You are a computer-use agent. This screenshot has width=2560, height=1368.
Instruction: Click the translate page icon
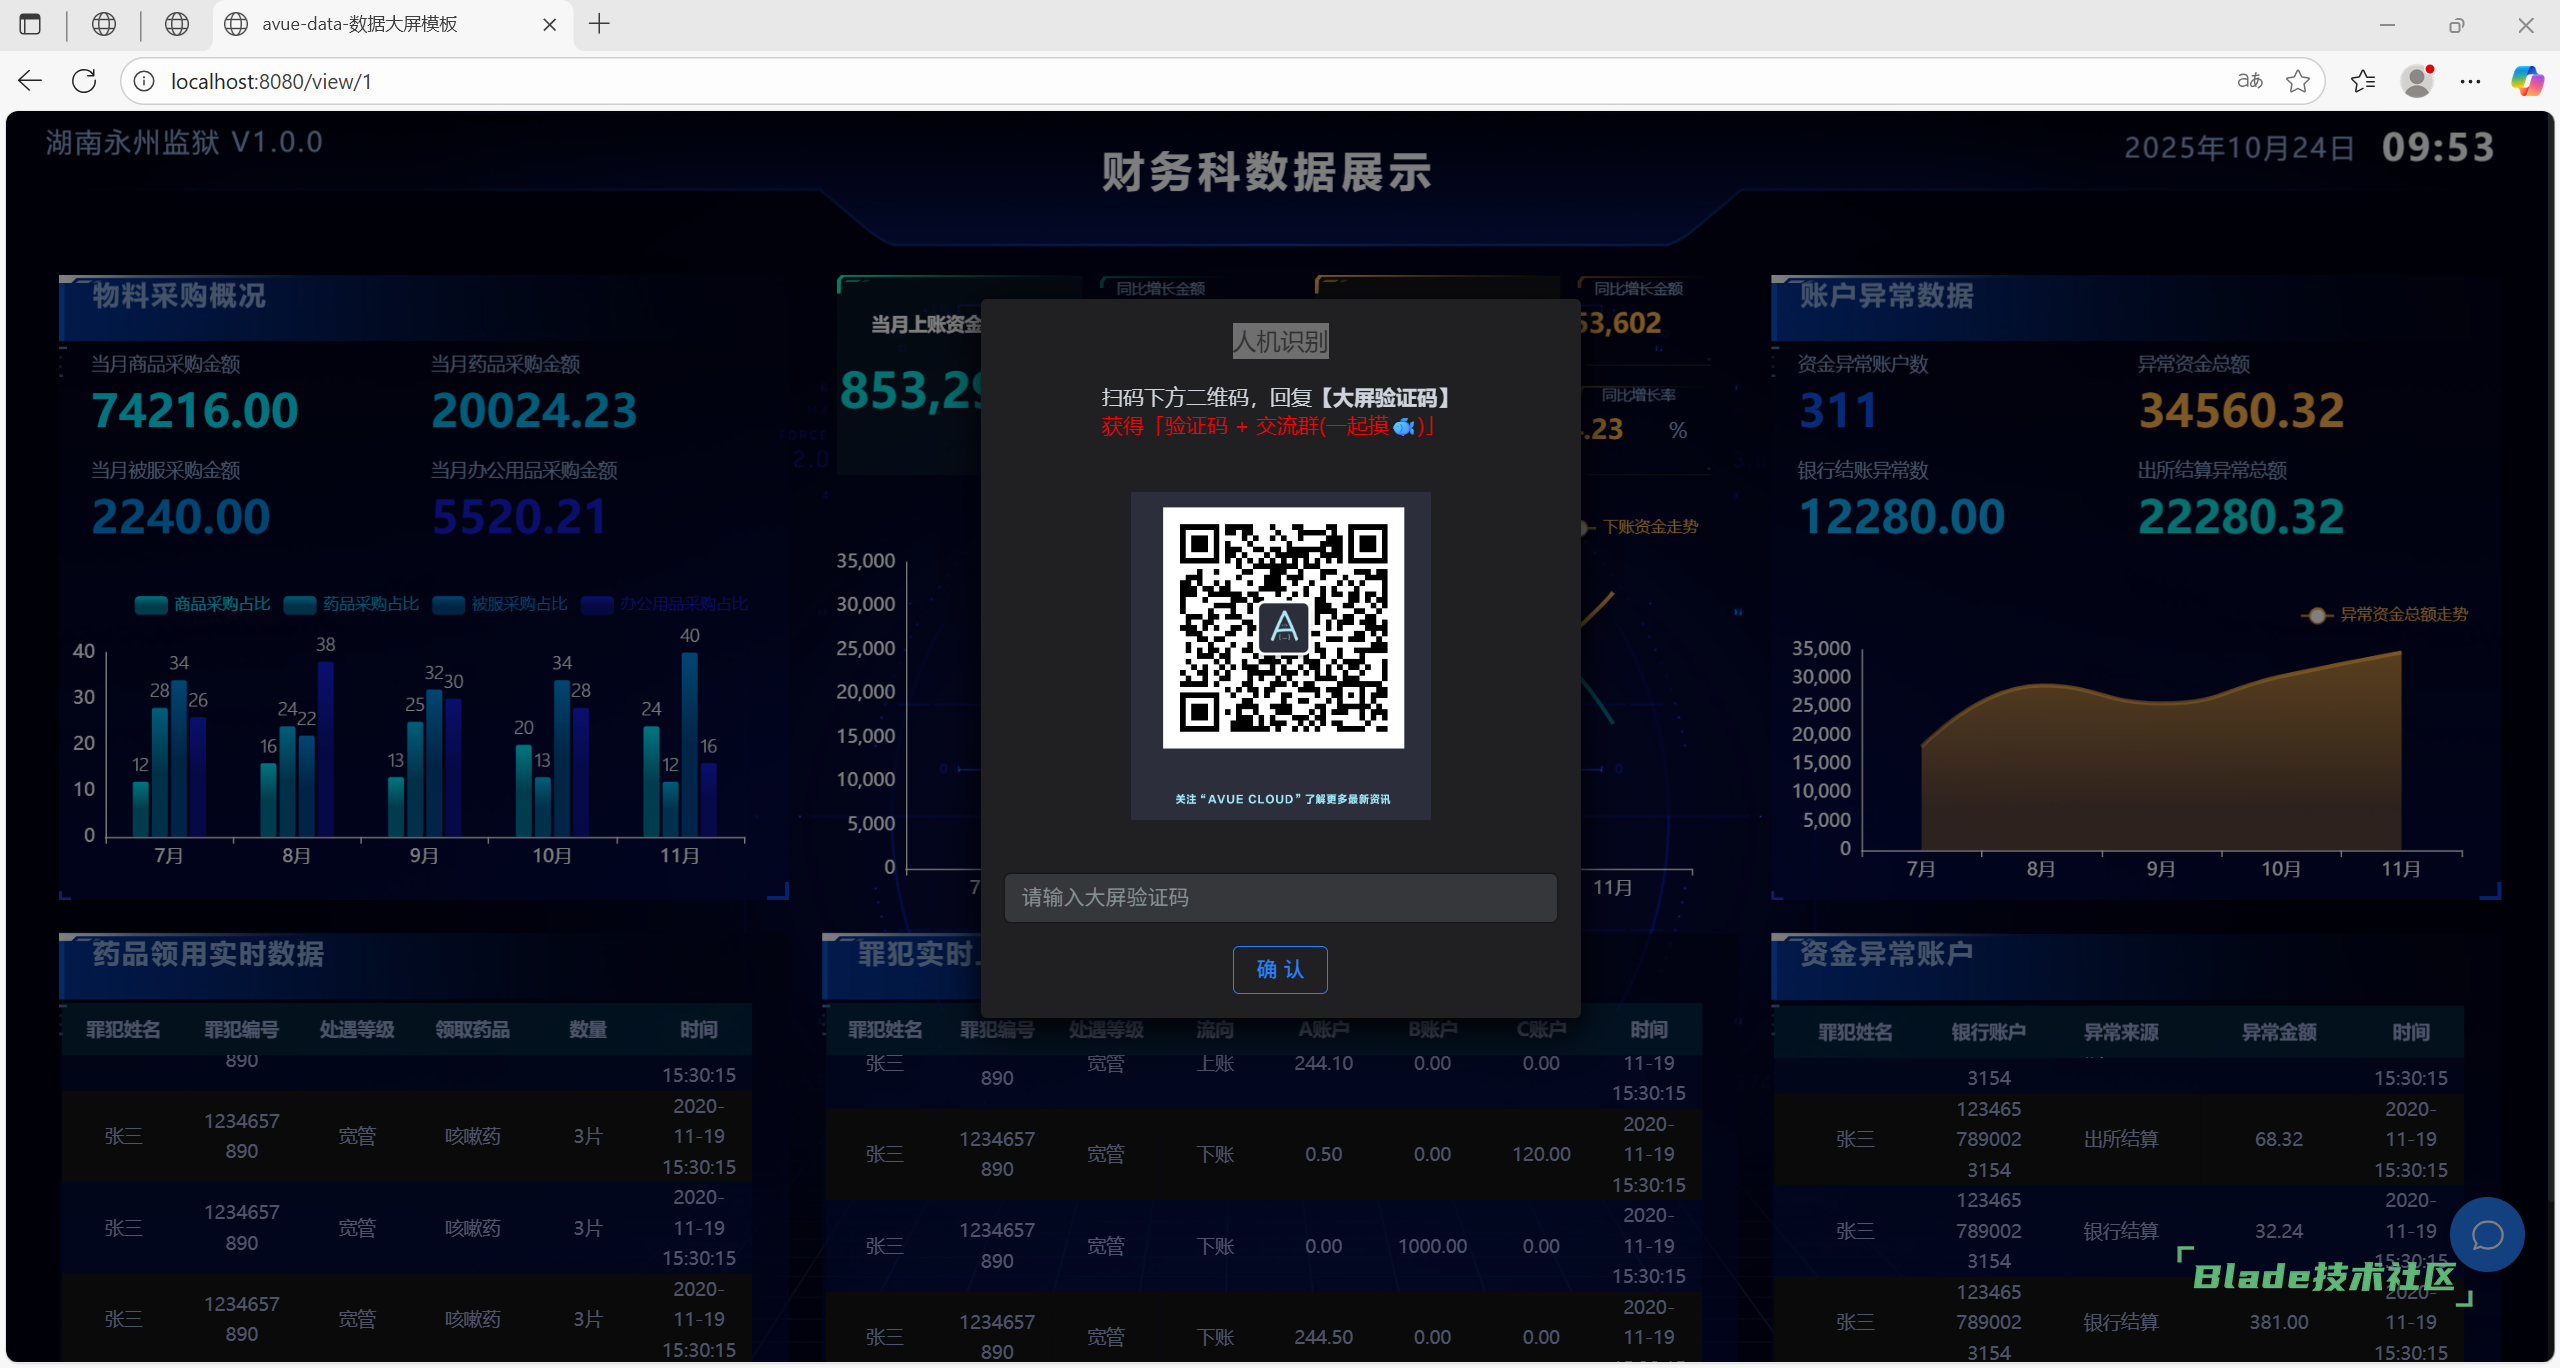click(x=2250, y=81)
